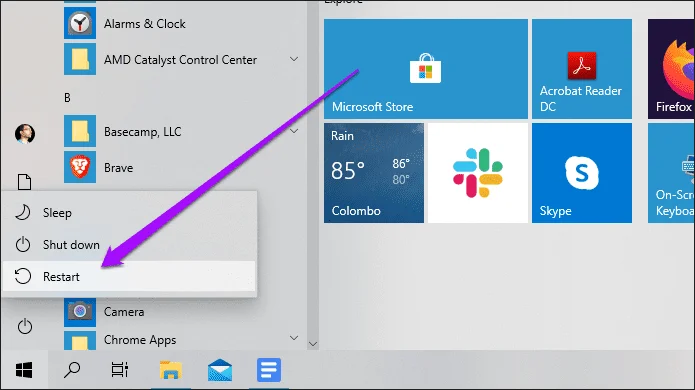The image size is (695, 390).
Task: Open Mail app from taskbar
Action: [220, 370]
